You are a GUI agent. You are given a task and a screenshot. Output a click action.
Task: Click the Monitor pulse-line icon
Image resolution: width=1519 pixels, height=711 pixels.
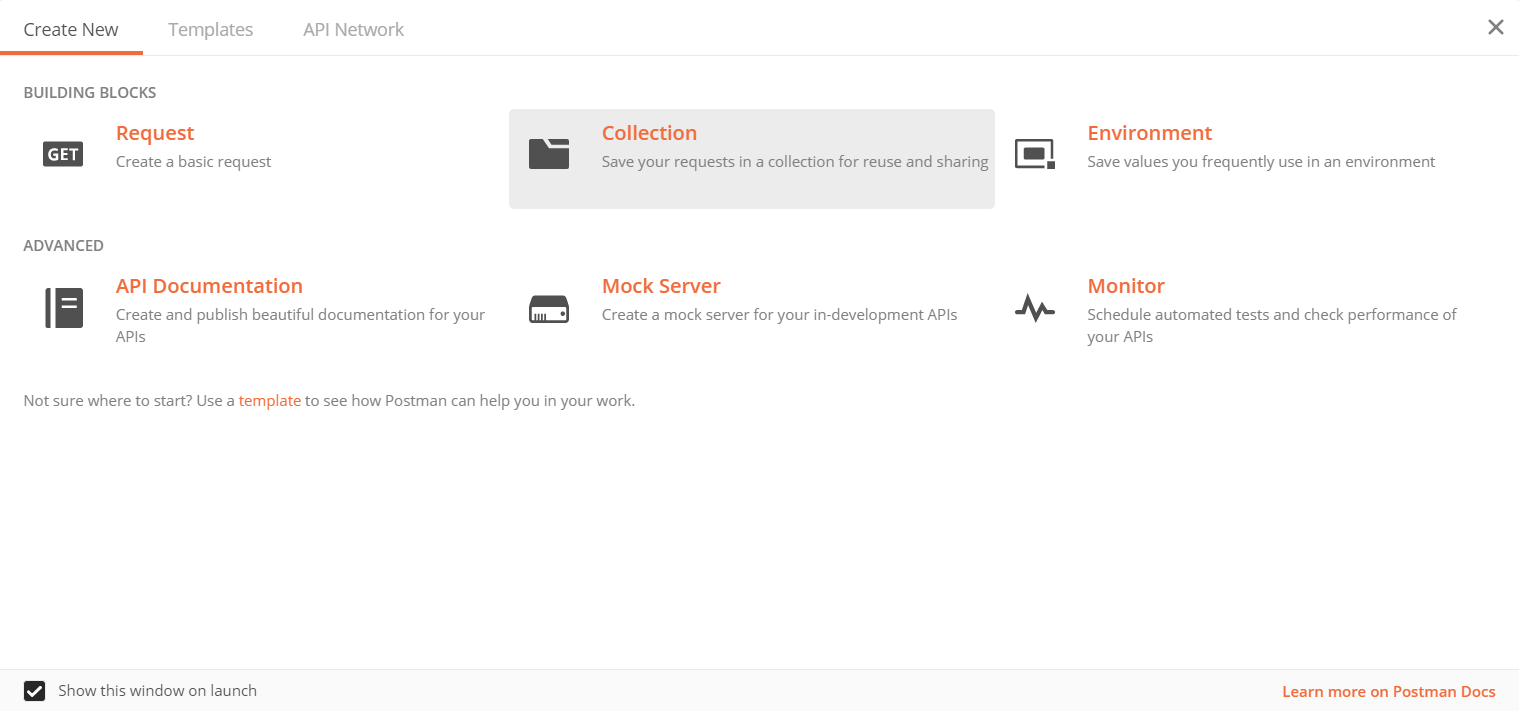click(x=1035, y=309)
